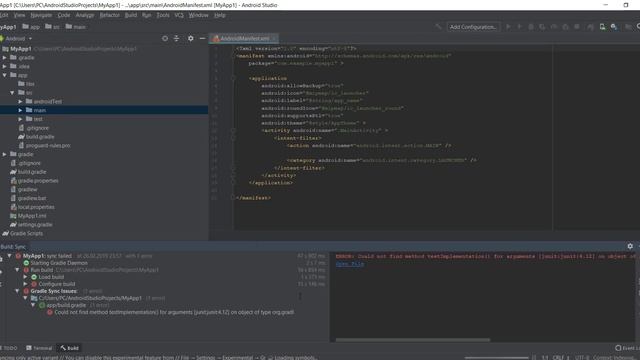Open the Analyze menu
This screenshot has width=640, height=360.
point(85,15)
